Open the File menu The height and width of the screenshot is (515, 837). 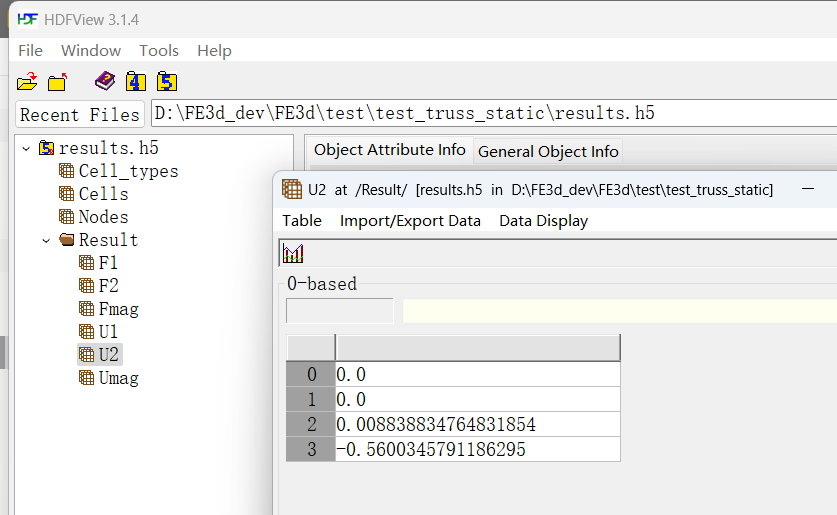[x=30, y=51]
